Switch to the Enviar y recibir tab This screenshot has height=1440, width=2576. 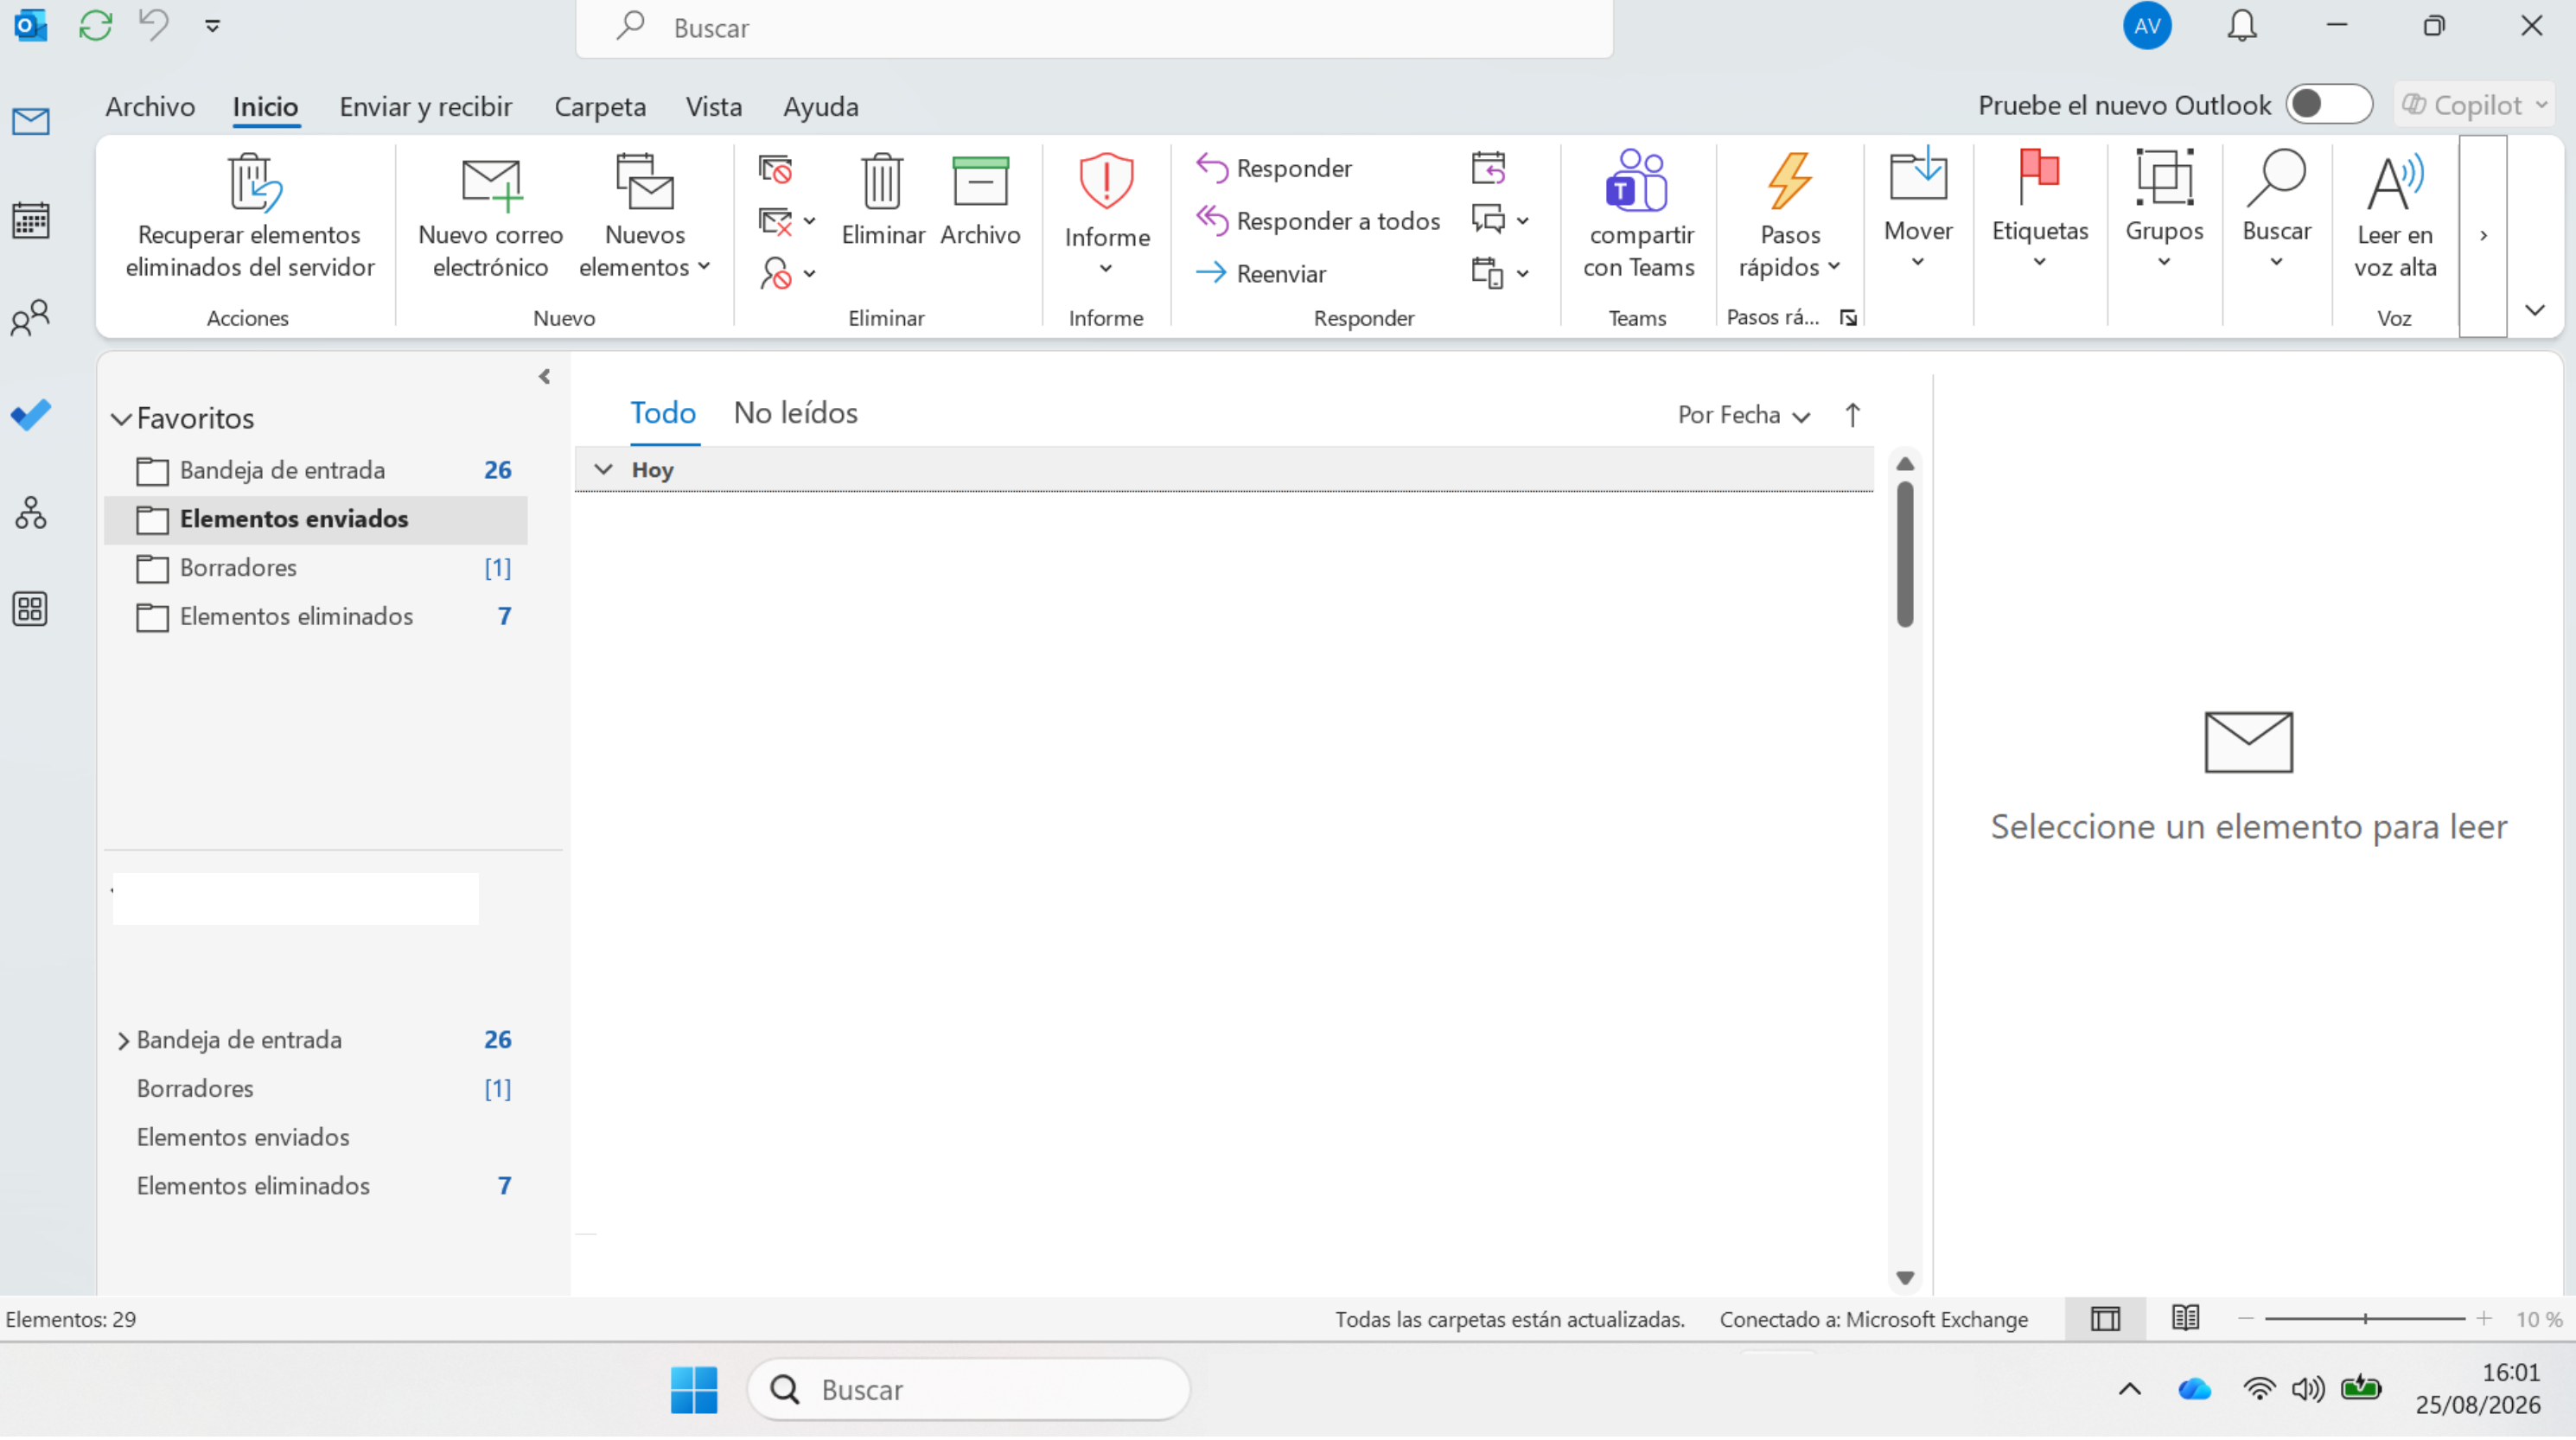point(425,106)
